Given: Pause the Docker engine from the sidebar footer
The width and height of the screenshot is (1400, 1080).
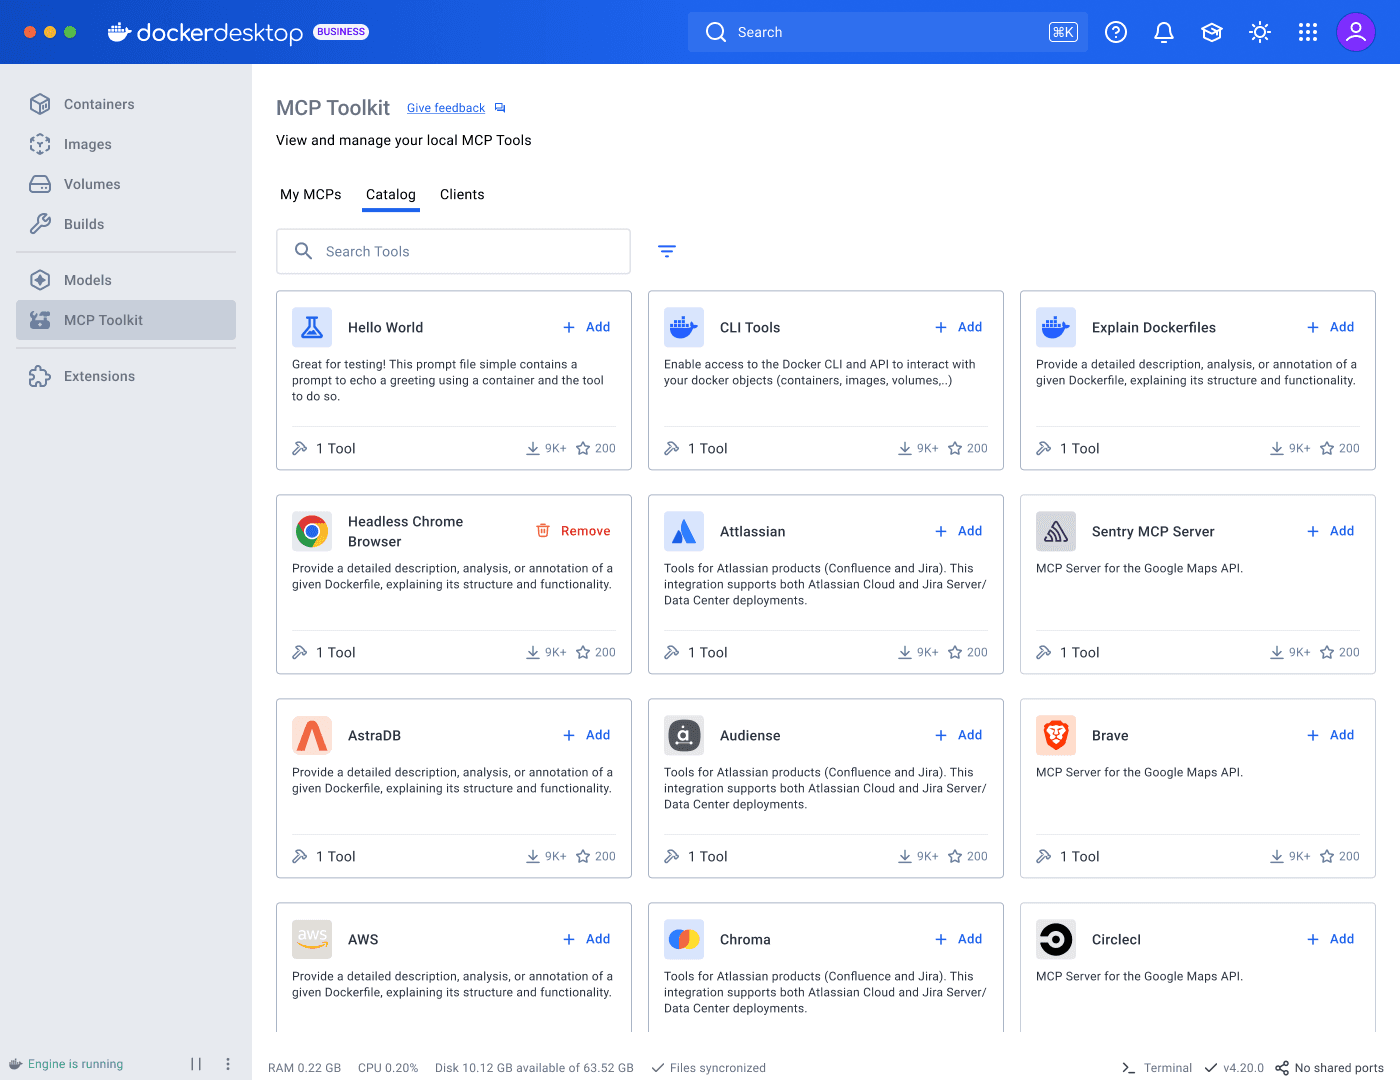Looking at the screenshot, I should coord(196,1064).
